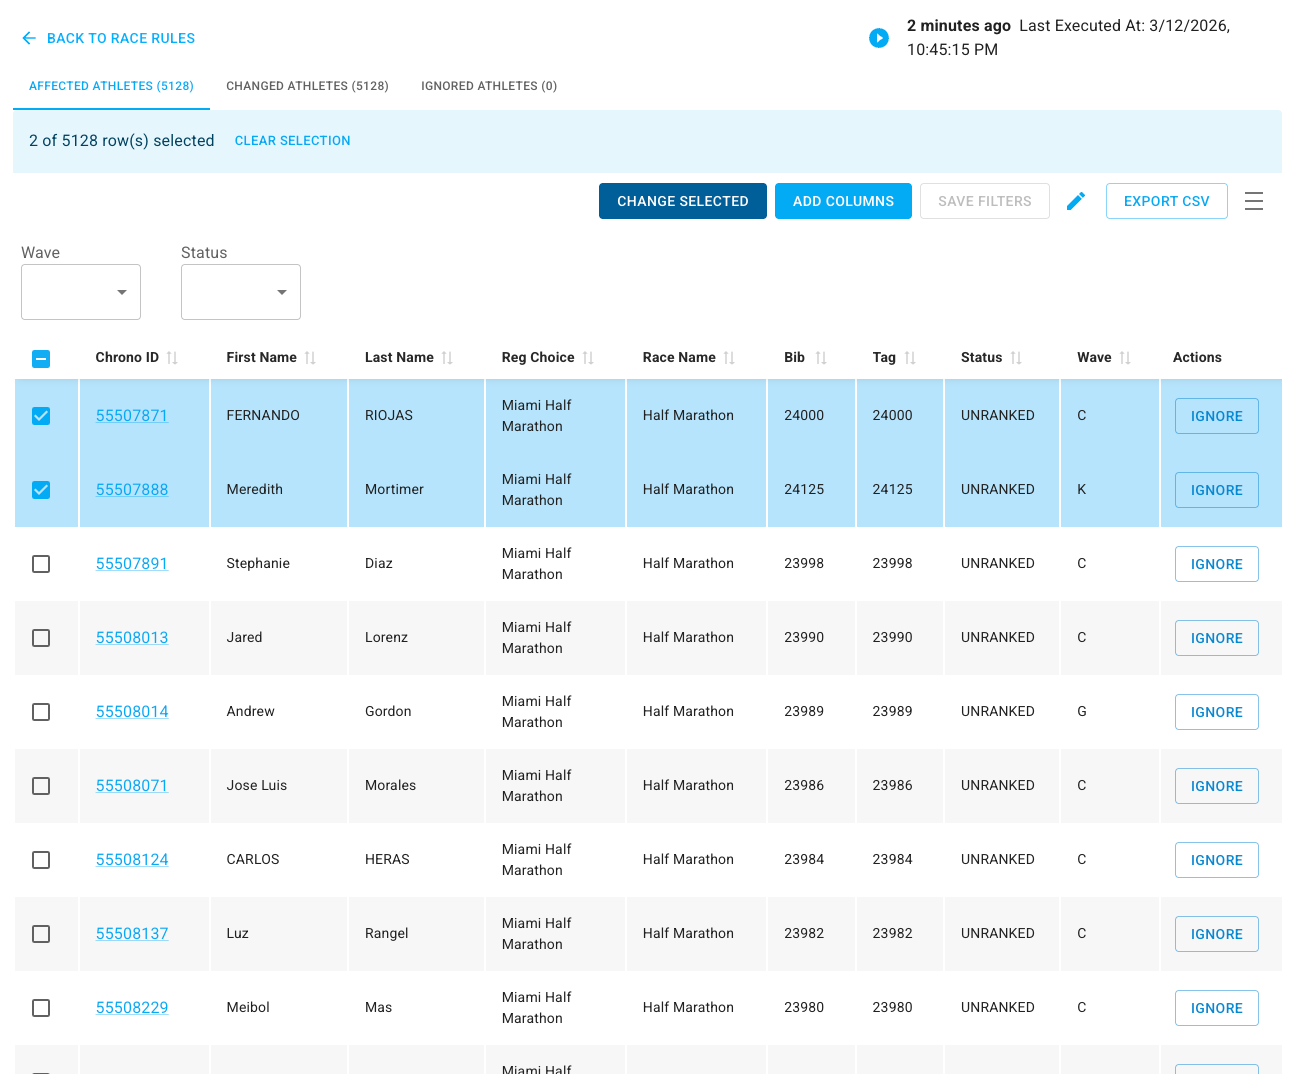Sort by Chrono ID column icon

click(x=172, y=358)
